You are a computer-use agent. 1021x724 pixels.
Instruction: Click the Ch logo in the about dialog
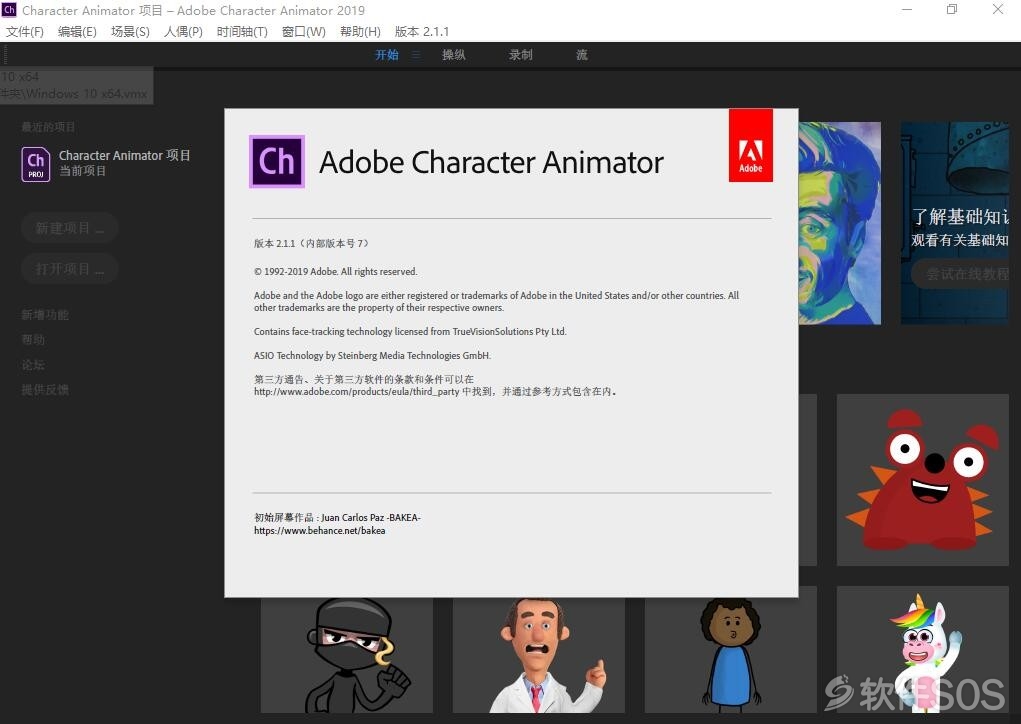(277, 161)
